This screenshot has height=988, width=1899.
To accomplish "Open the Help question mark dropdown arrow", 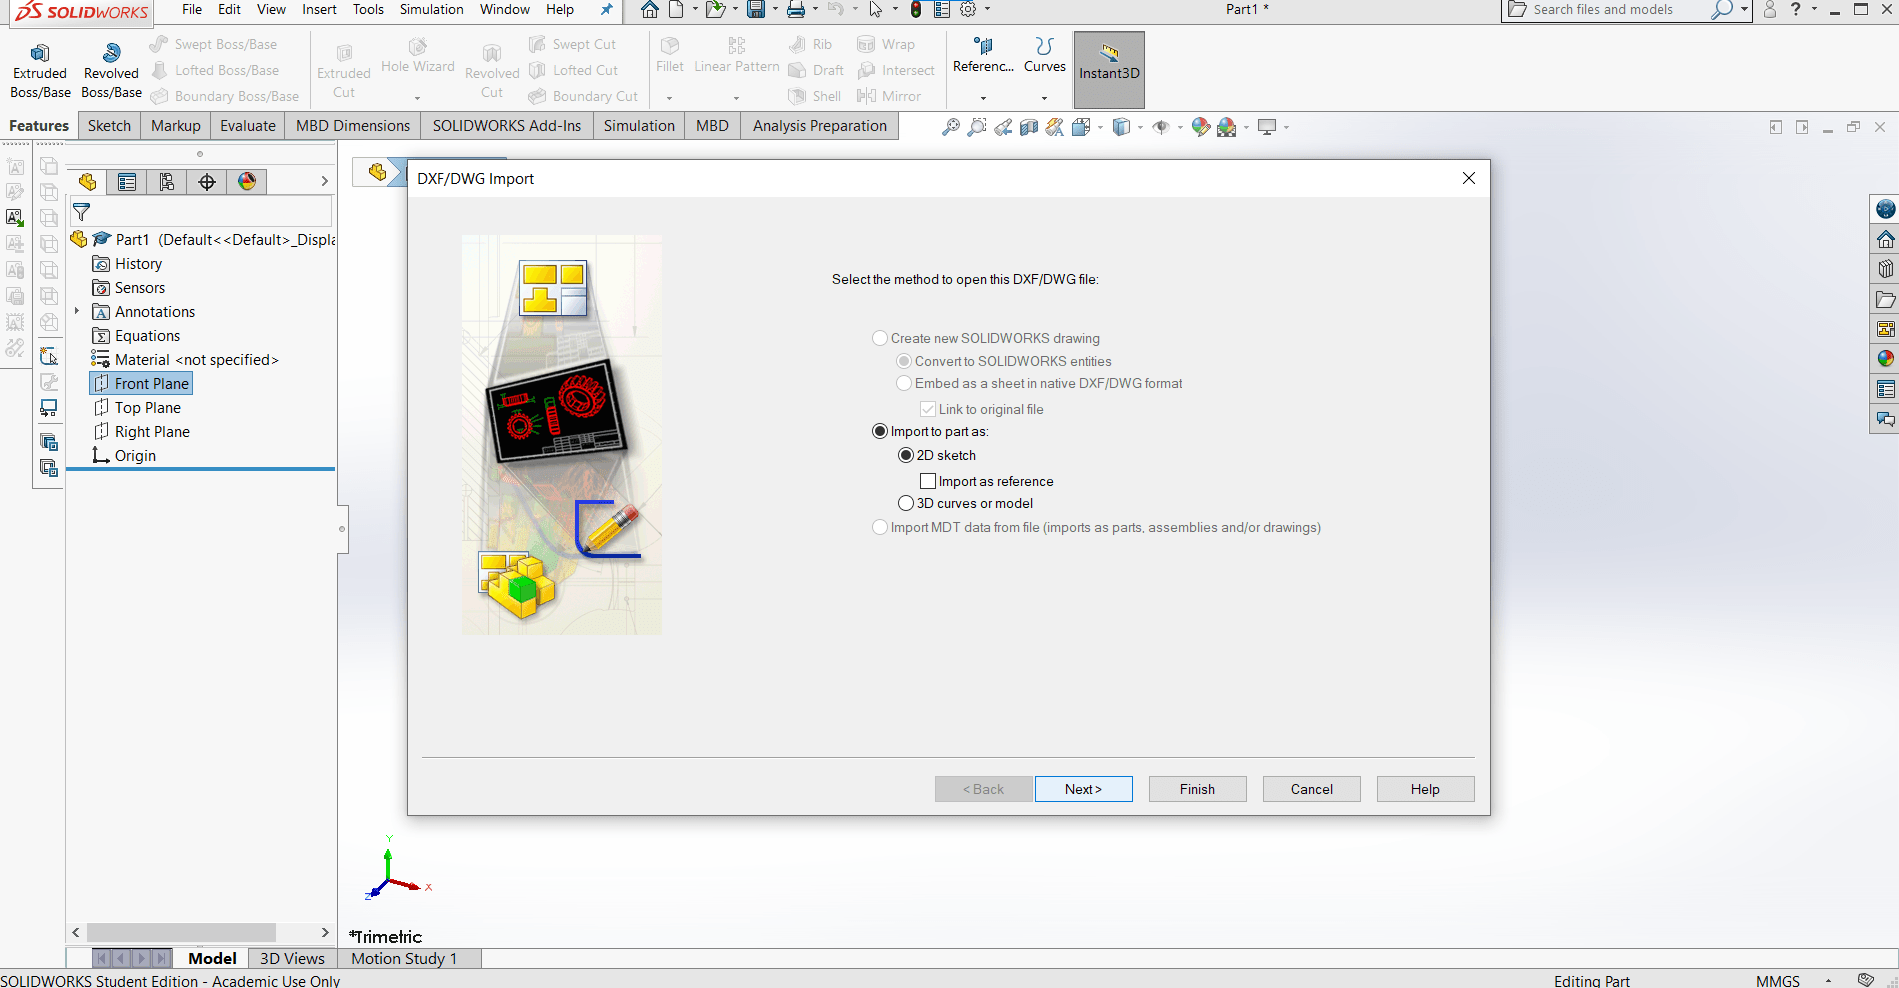I will click(x=1814, y=10).
